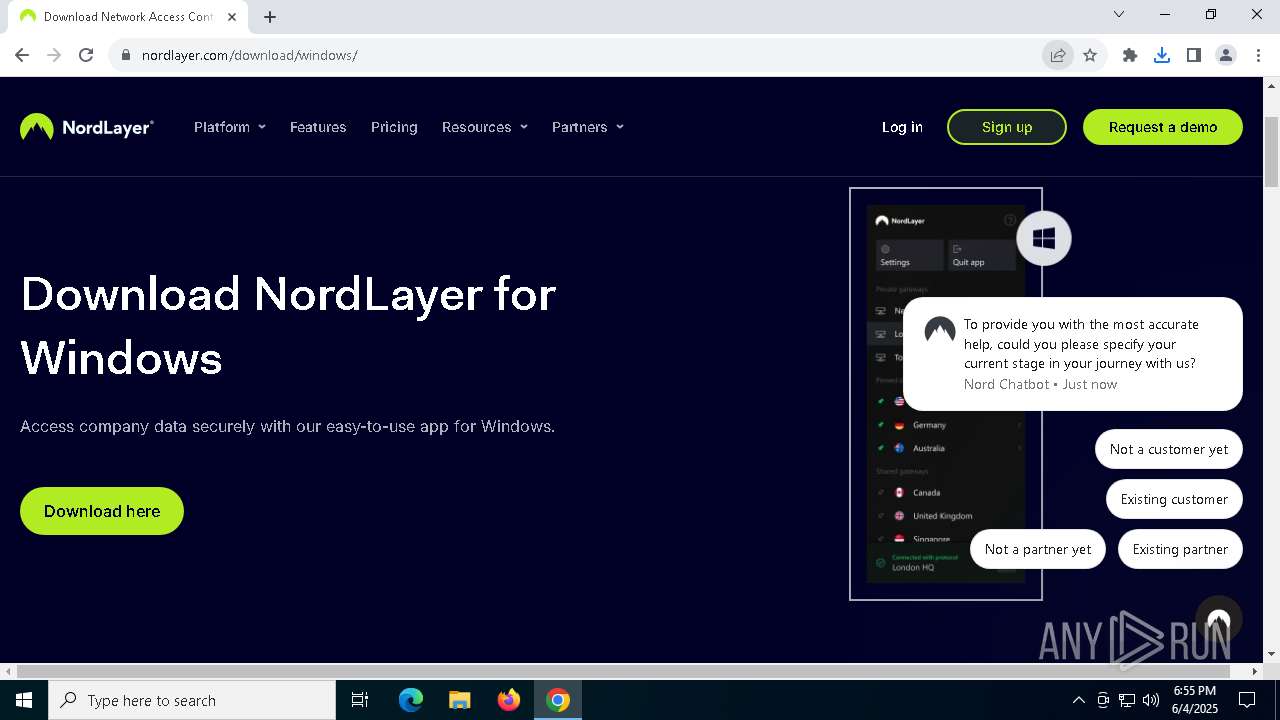Viewport: 1280px width, 720px height.
Task: Open Windows Start menu
Action: point(24,700)
